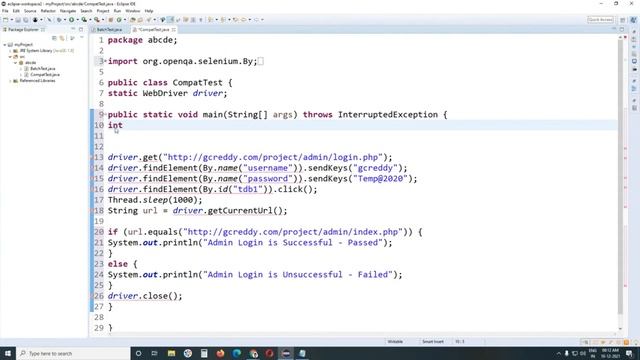Click the Open Type toolbar icon

(133, 20)
